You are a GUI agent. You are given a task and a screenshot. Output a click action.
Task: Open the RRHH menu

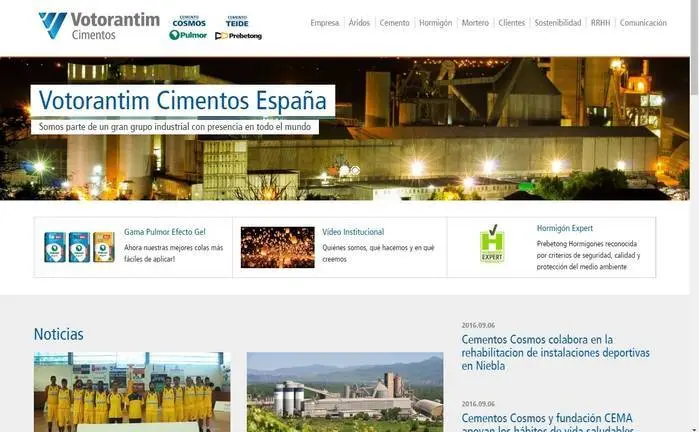[600, 23]
